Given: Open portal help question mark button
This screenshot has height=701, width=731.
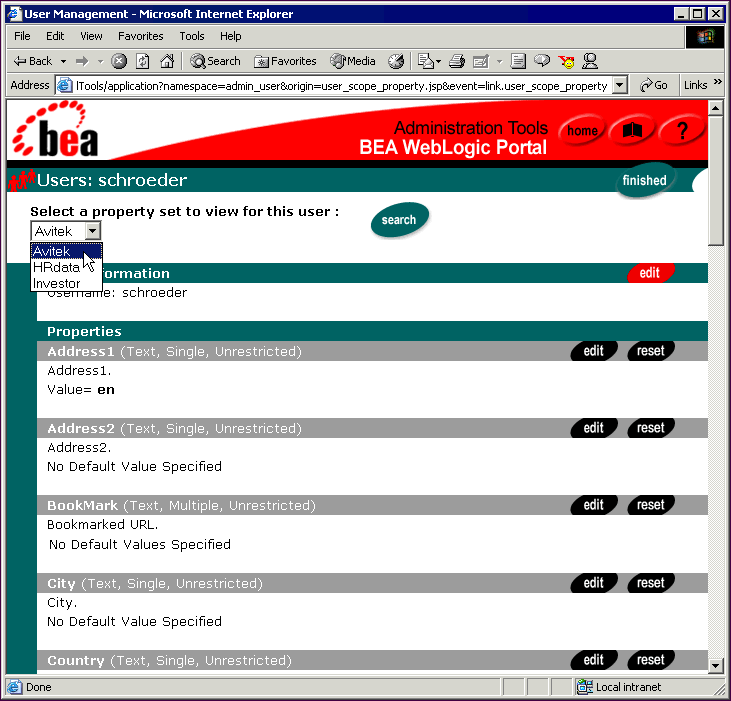Looking at the screenshot, I should (x=682, y=131).
